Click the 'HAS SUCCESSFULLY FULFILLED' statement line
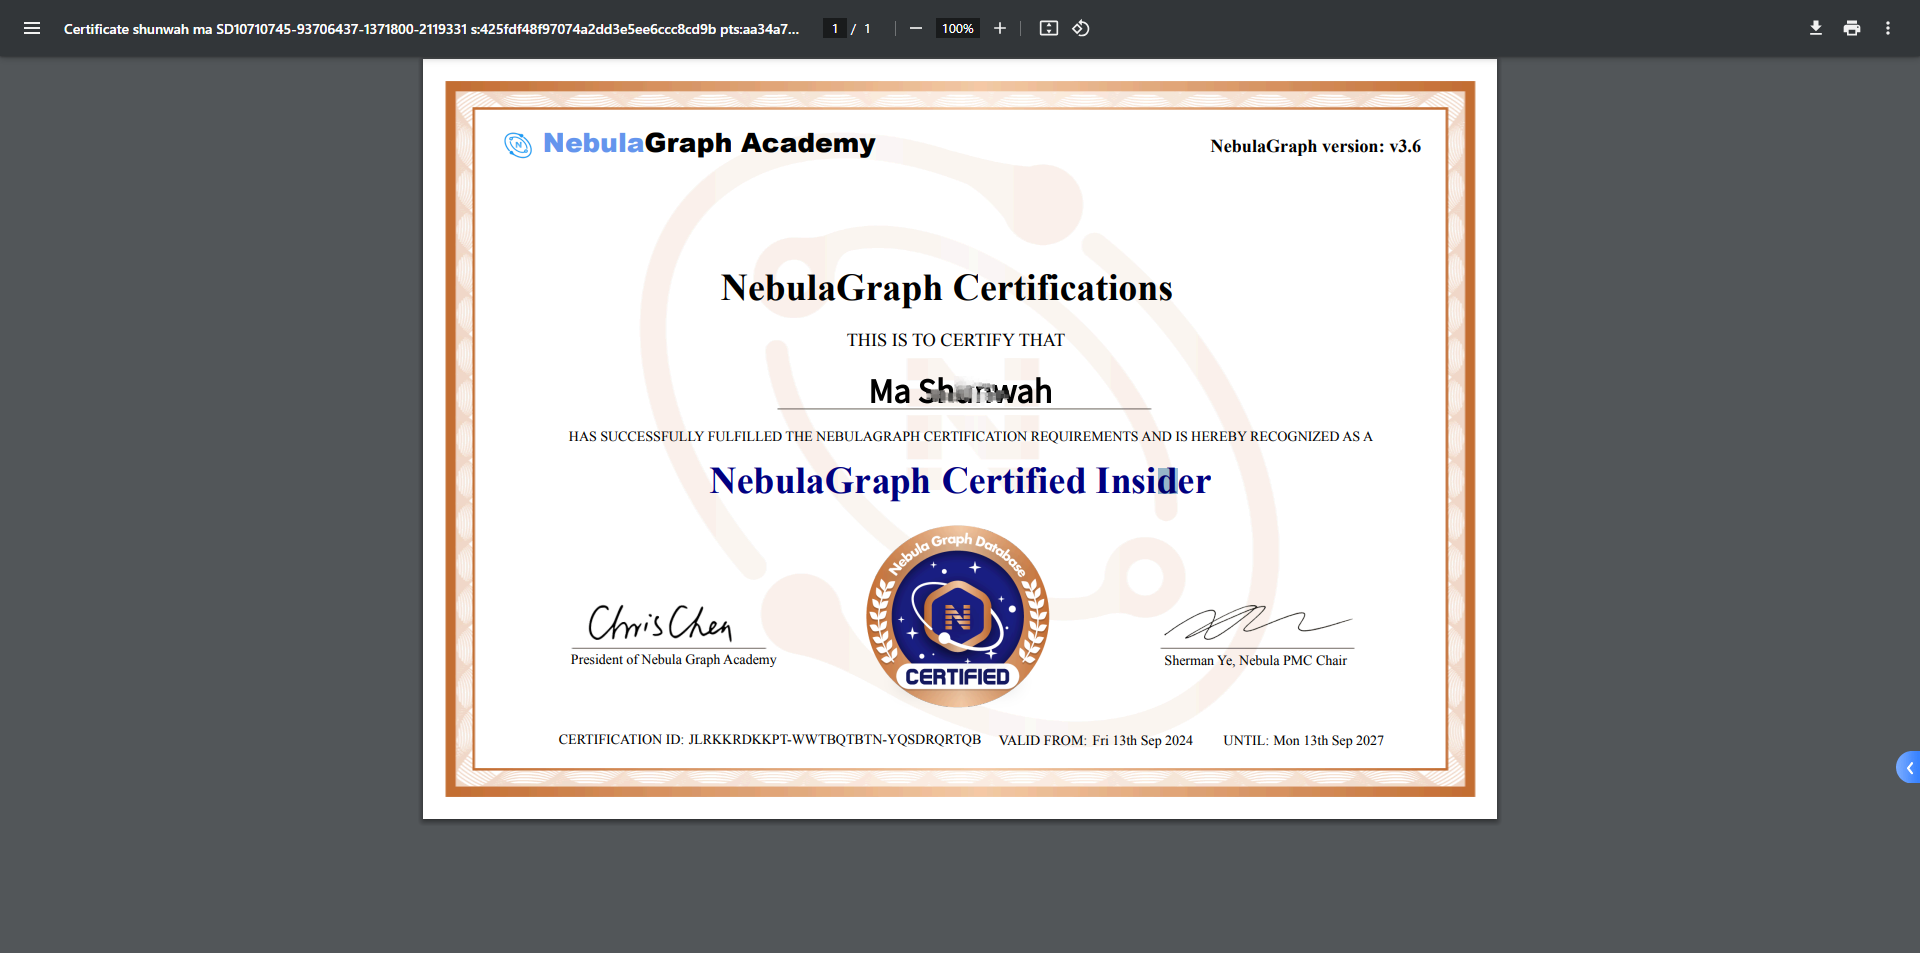The image size is (1920, 953). tap(970, 437)
